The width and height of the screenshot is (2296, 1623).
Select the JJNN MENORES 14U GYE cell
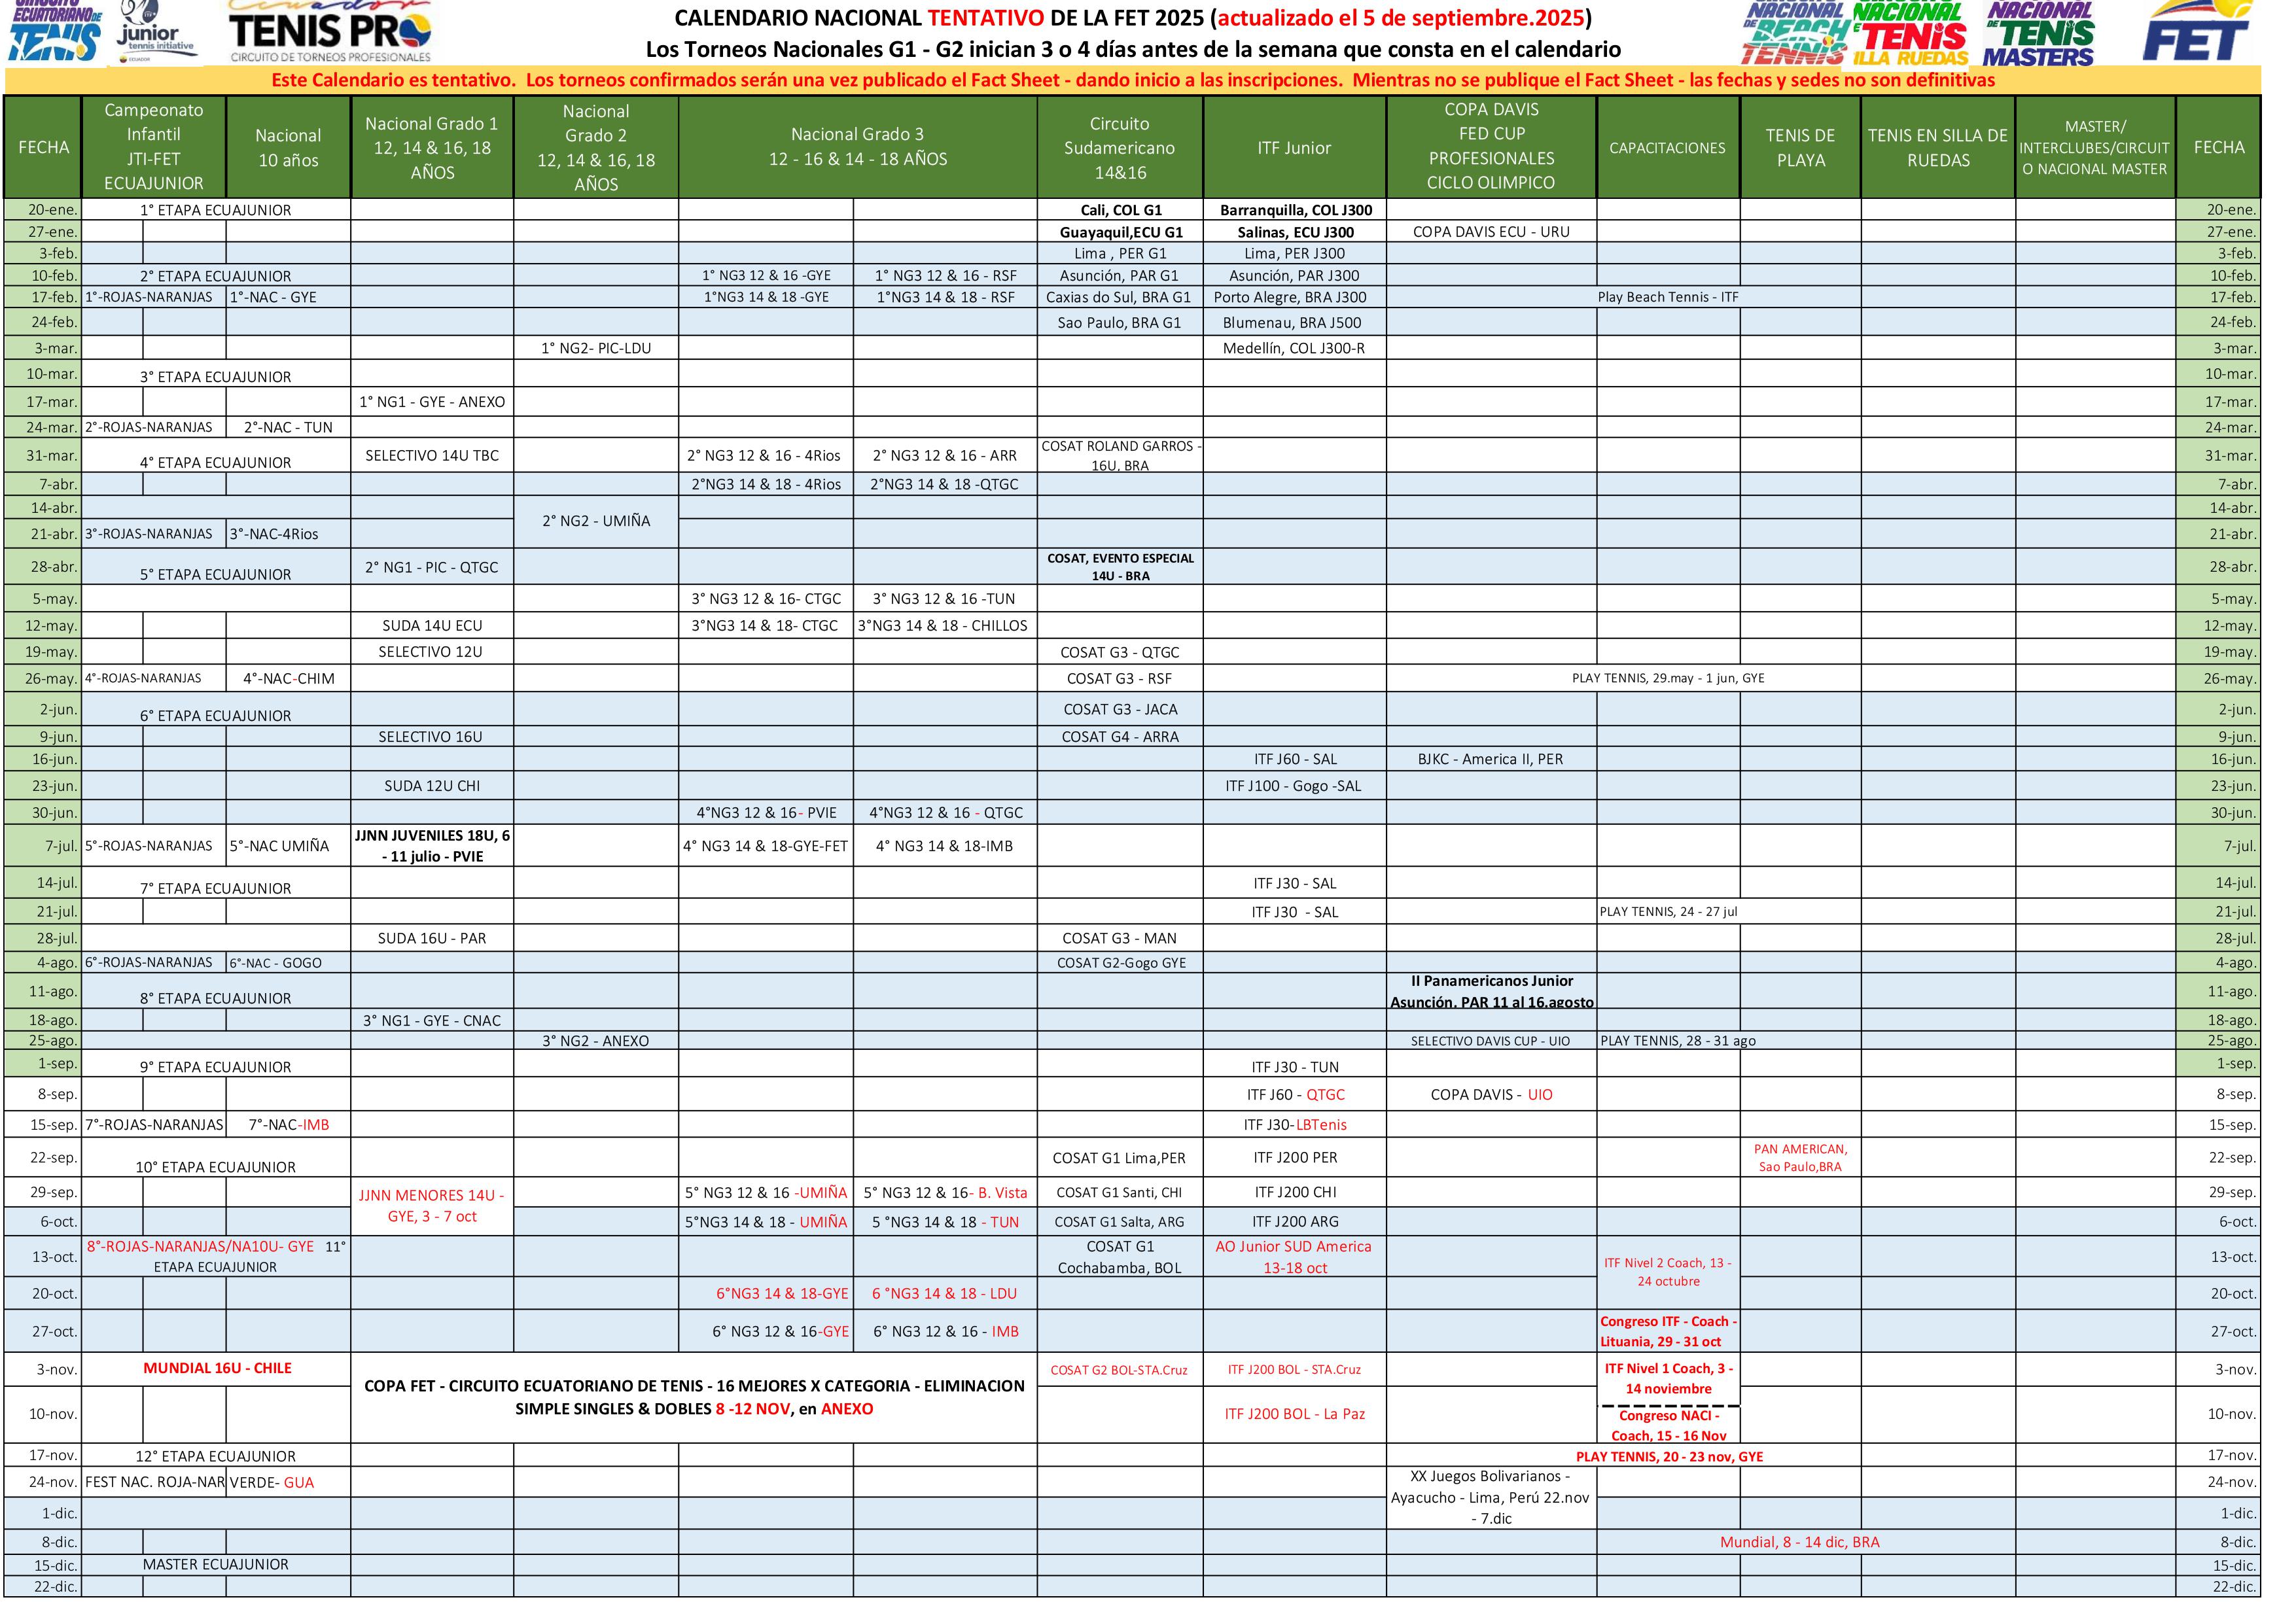pyautogui.click(x=432, y=1206)
